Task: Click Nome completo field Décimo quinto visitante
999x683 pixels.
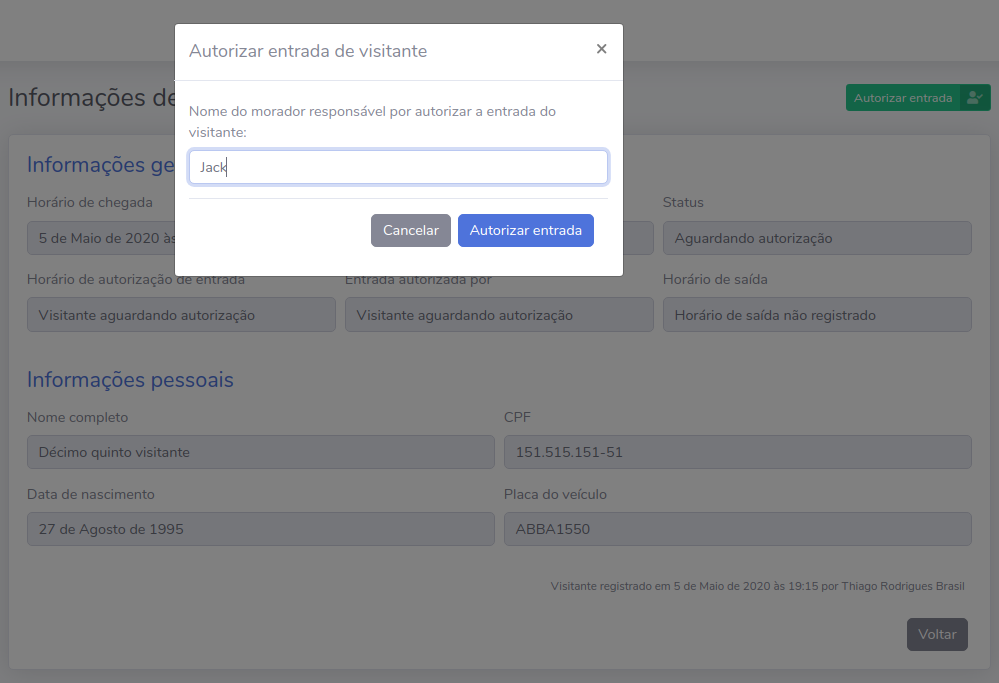Action: point(261,452)
